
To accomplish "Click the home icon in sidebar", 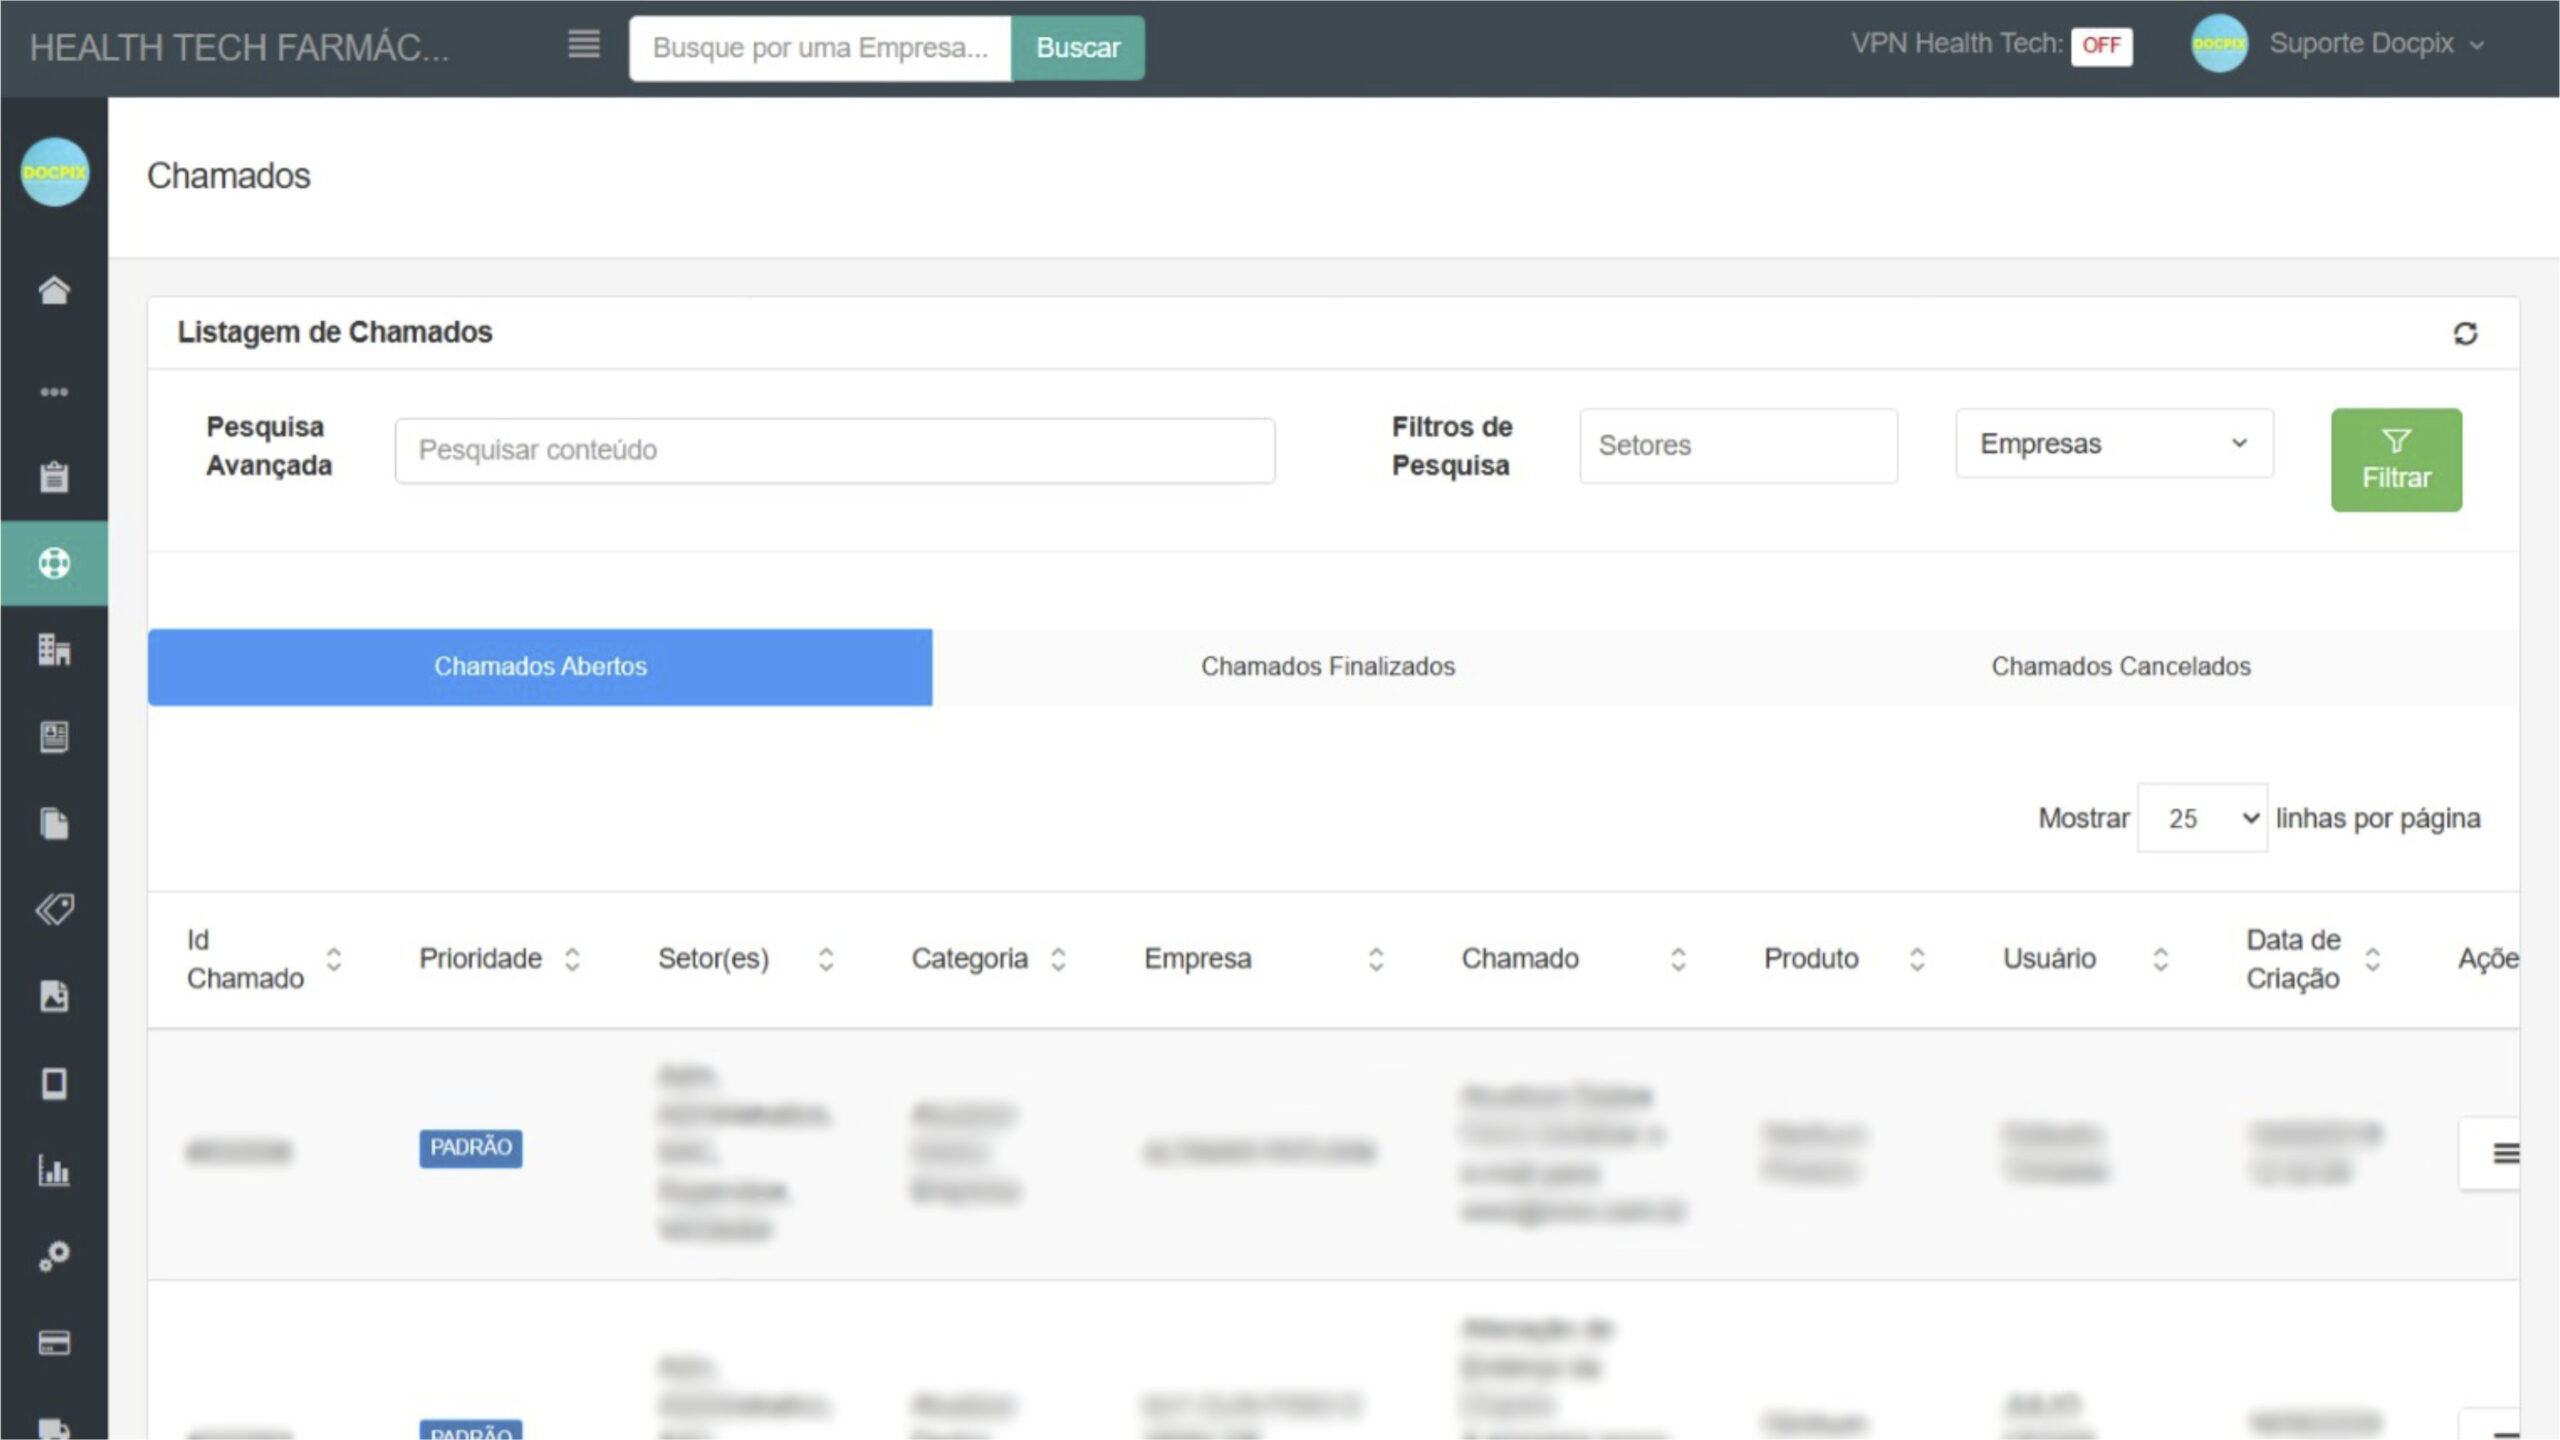I will pos(54,290).
